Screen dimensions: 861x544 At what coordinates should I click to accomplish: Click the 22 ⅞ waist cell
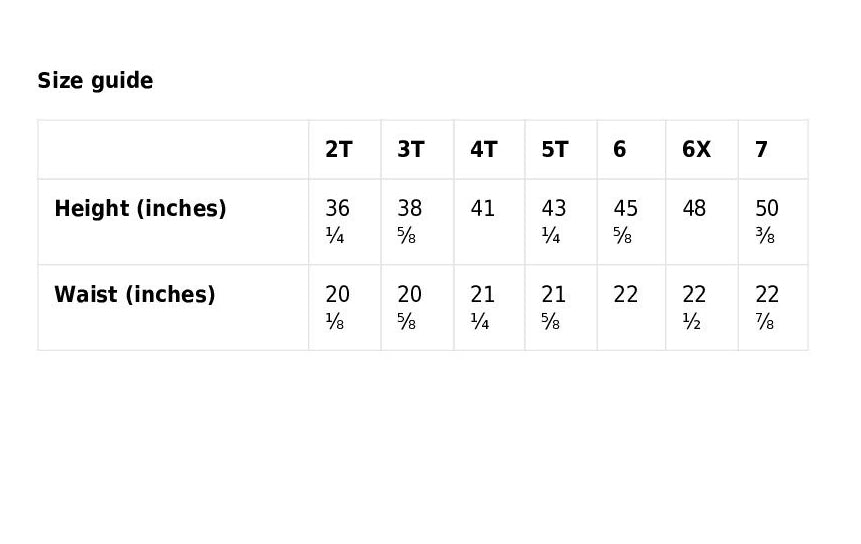tap(767, 307)
